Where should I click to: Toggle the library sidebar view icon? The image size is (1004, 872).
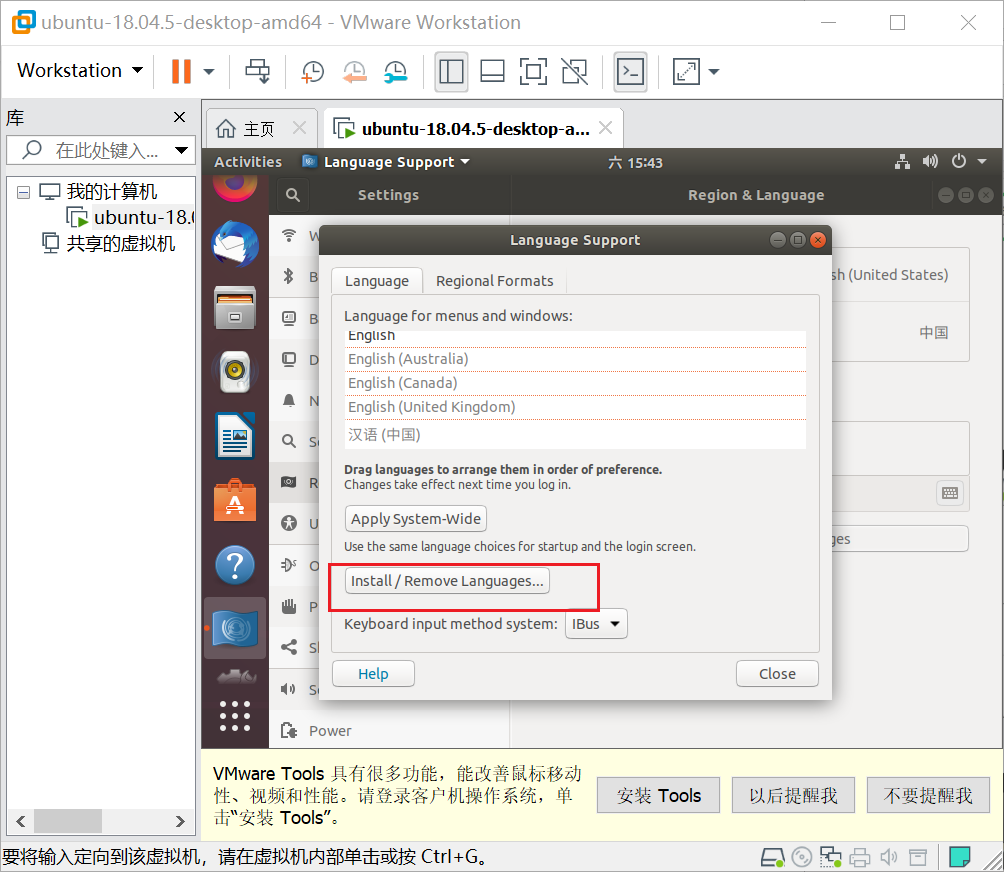click(x=451, y=71)
